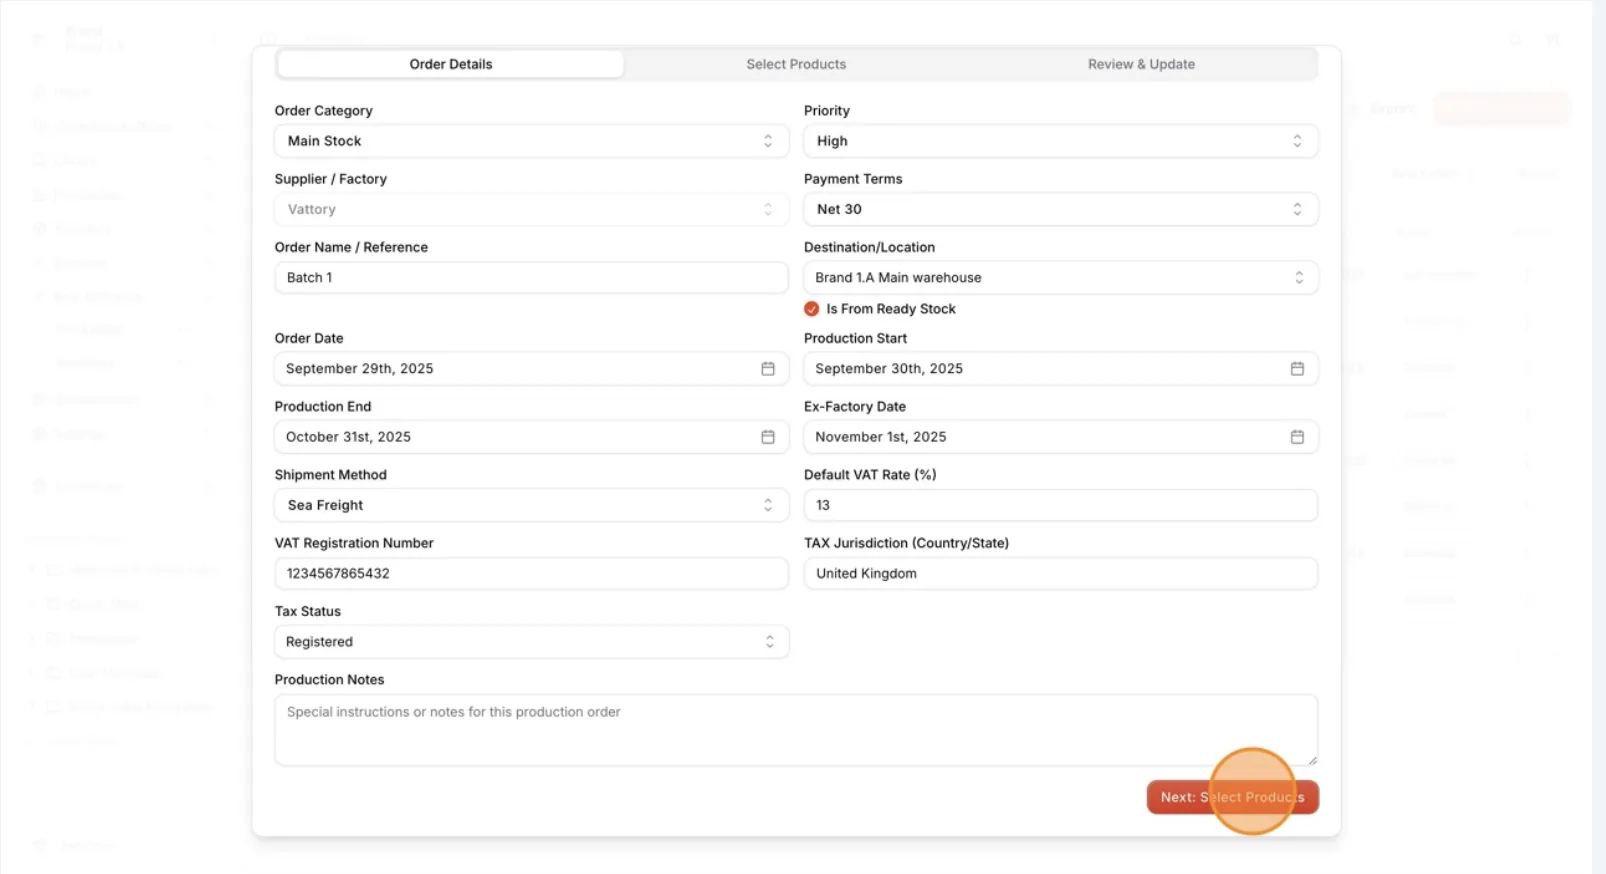Focus the Production Notes text area
1606x874 pixels.
coord(796,730)
